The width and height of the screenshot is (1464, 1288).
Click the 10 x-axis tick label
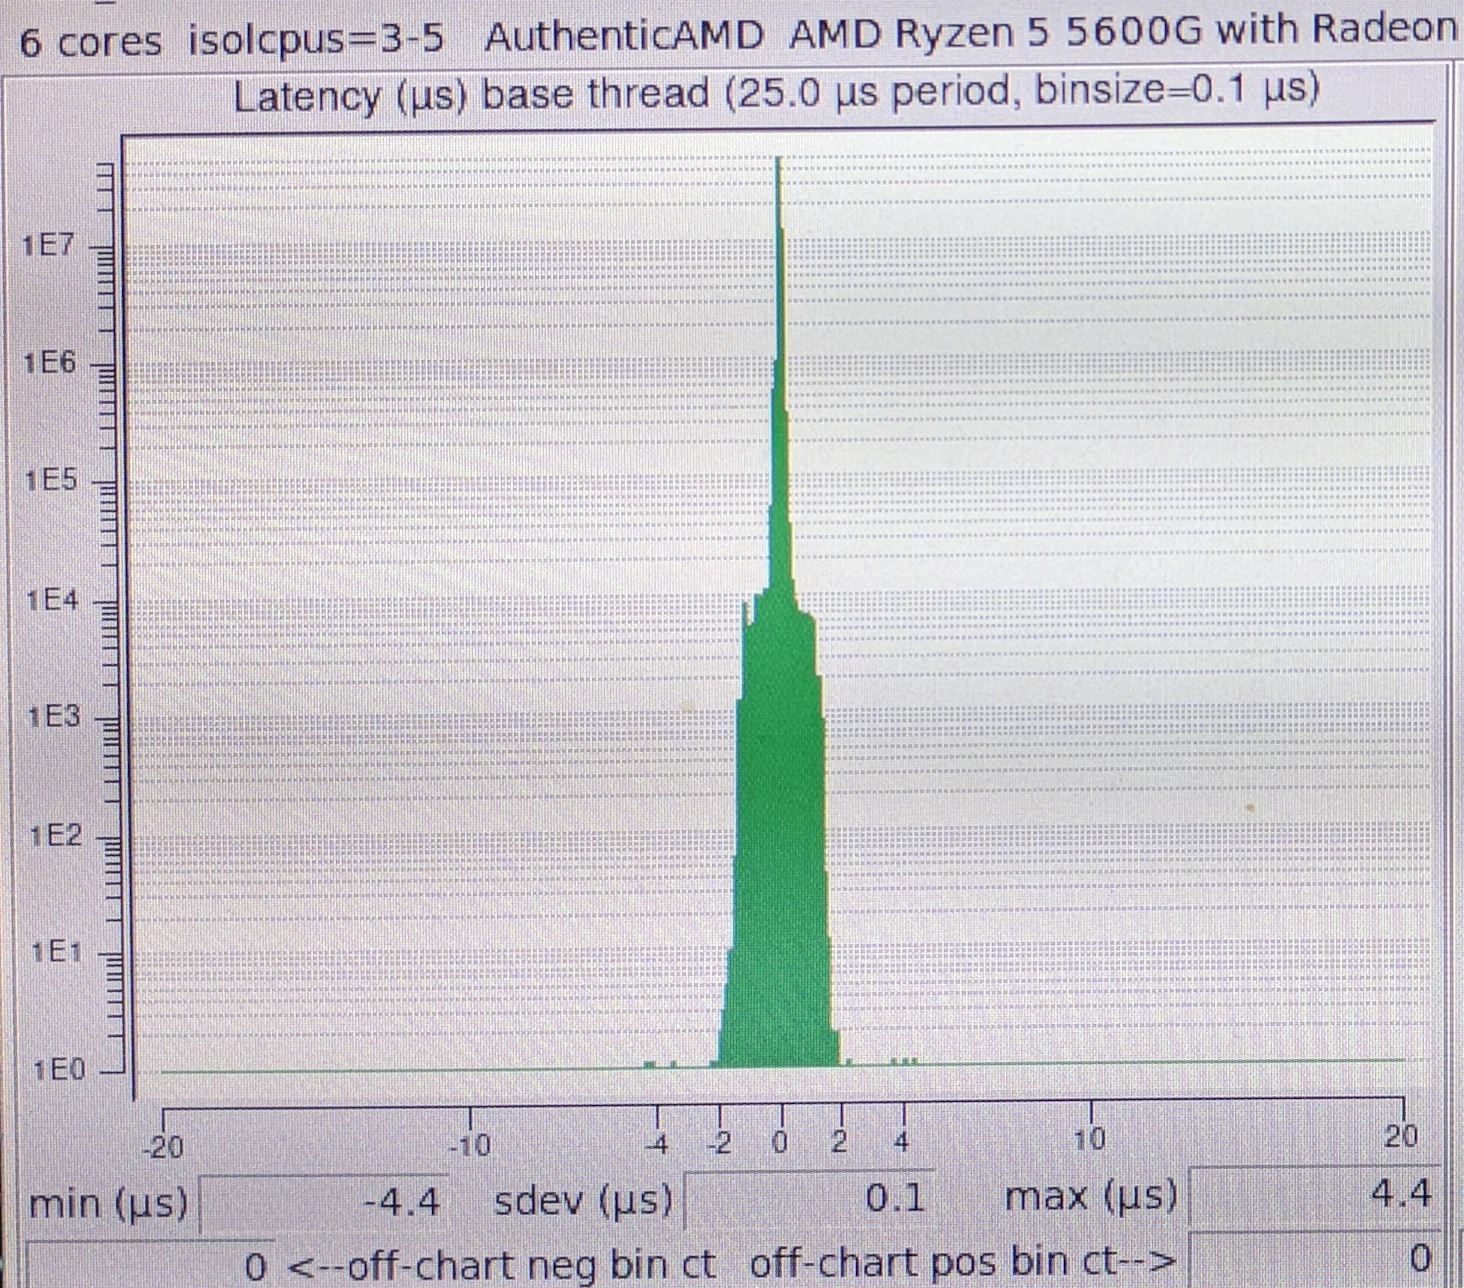1089,1139
